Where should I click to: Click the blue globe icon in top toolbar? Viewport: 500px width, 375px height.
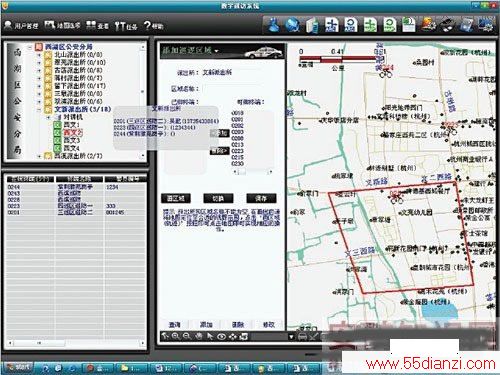pyautogui.click(x=293, y=25)
